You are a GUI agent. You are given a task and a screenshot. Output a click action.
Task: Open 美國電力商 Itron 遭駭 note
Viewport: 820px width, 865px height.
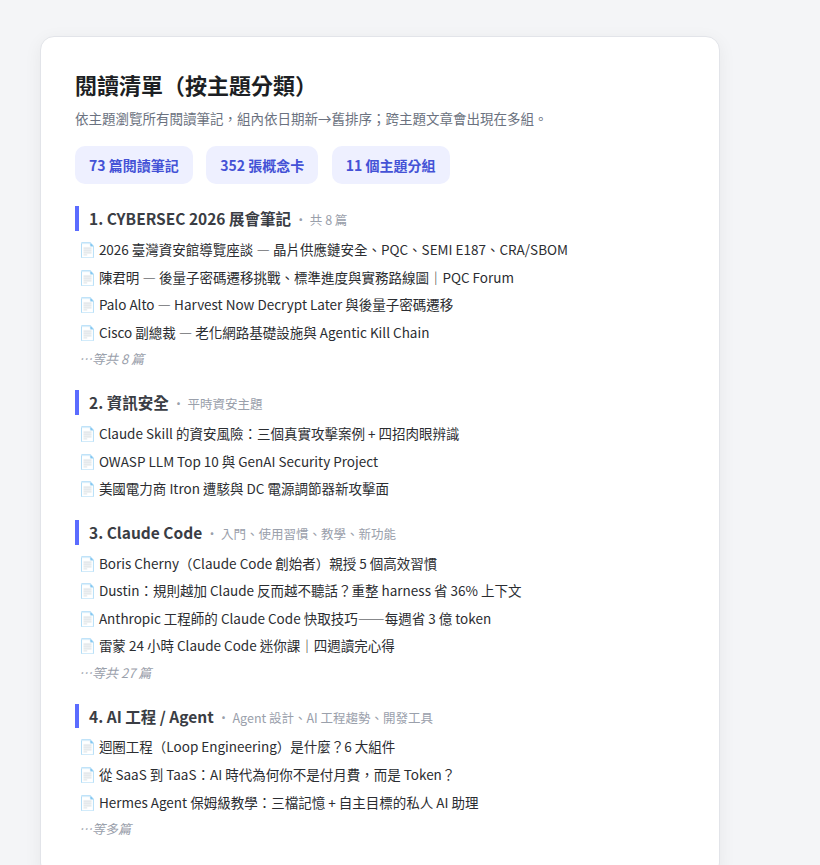(x=244, y=489)
